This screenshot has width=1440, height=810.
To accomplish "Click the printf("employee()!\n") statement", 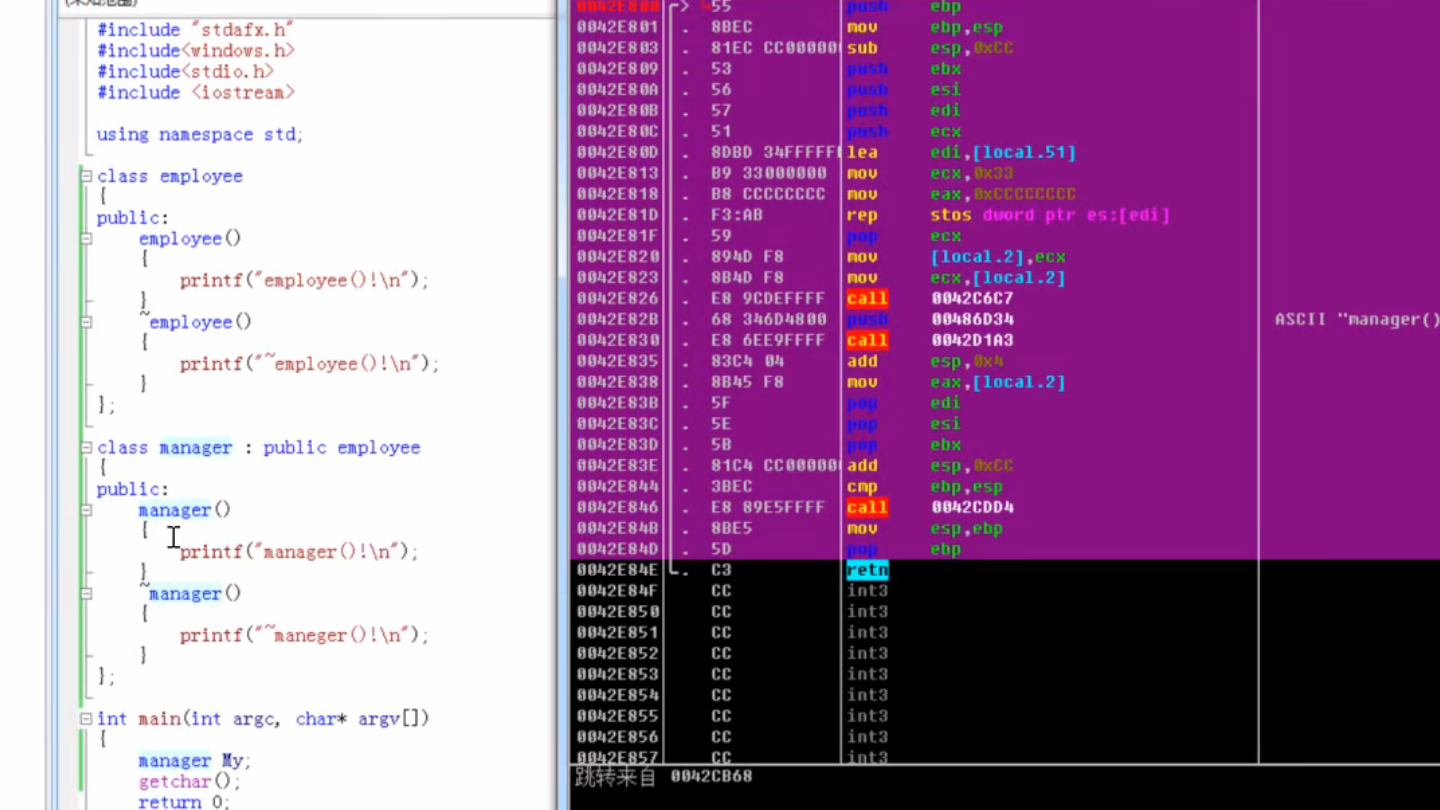I will (x=304, y=281).
